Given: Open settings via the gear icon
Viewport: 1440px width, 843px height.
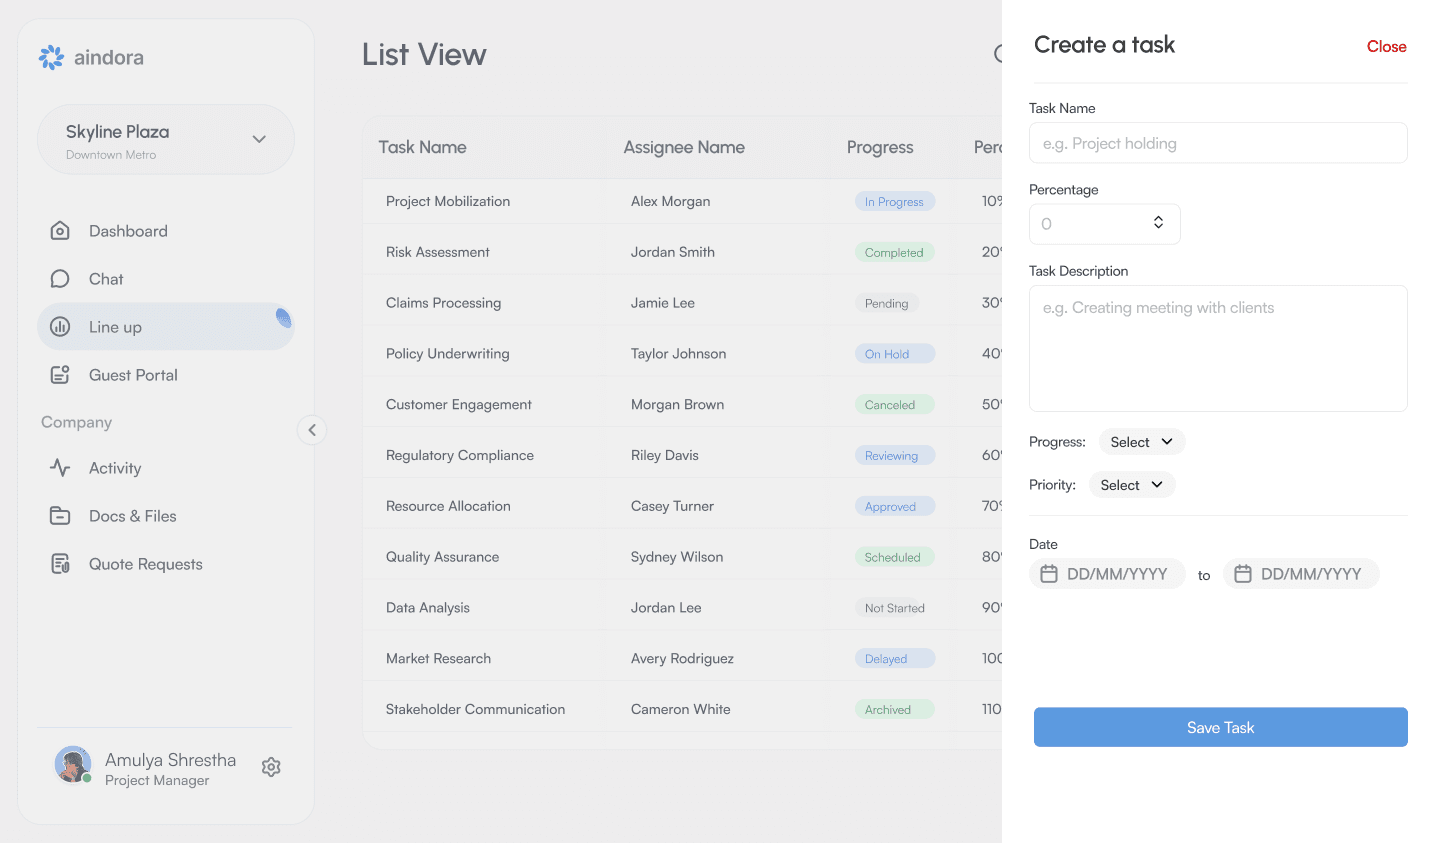Looking at the screenshot, I should click(271, 767).
